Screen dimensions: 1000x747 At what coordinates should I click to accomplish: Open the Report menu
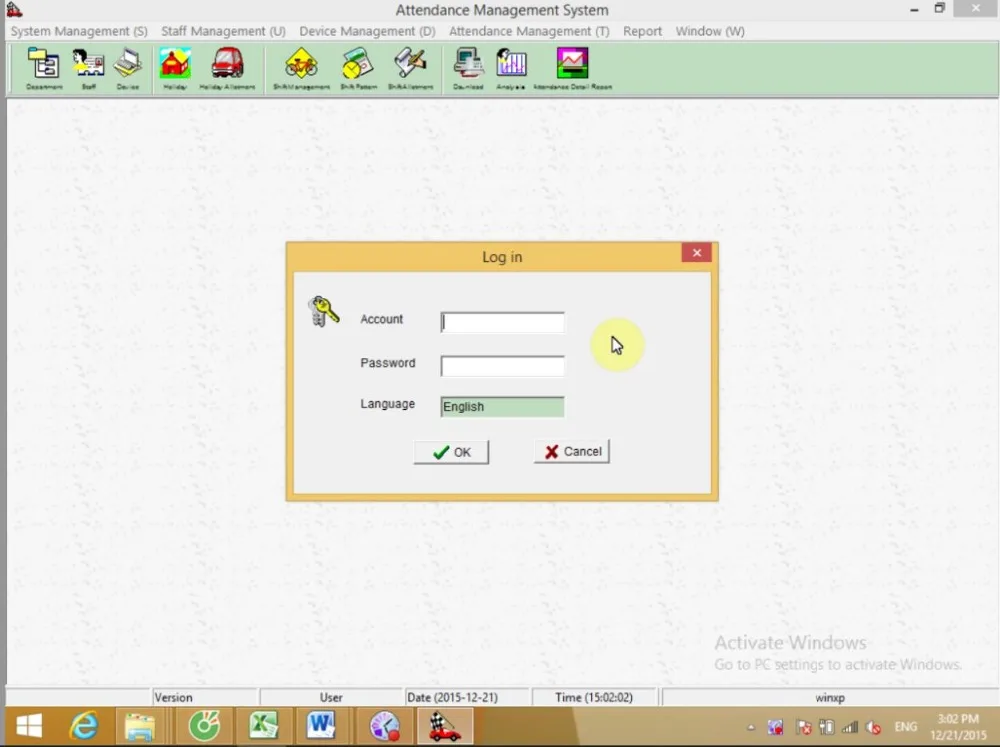pyautogui.click(x=642, y=31)
